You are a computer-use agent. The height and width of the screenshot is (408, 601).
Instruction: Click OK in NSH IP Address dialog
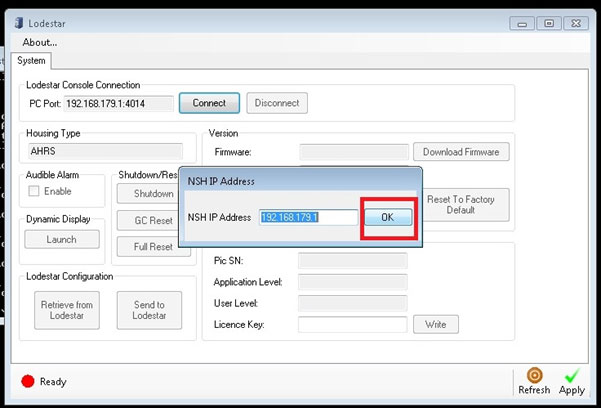coord(388,217)
